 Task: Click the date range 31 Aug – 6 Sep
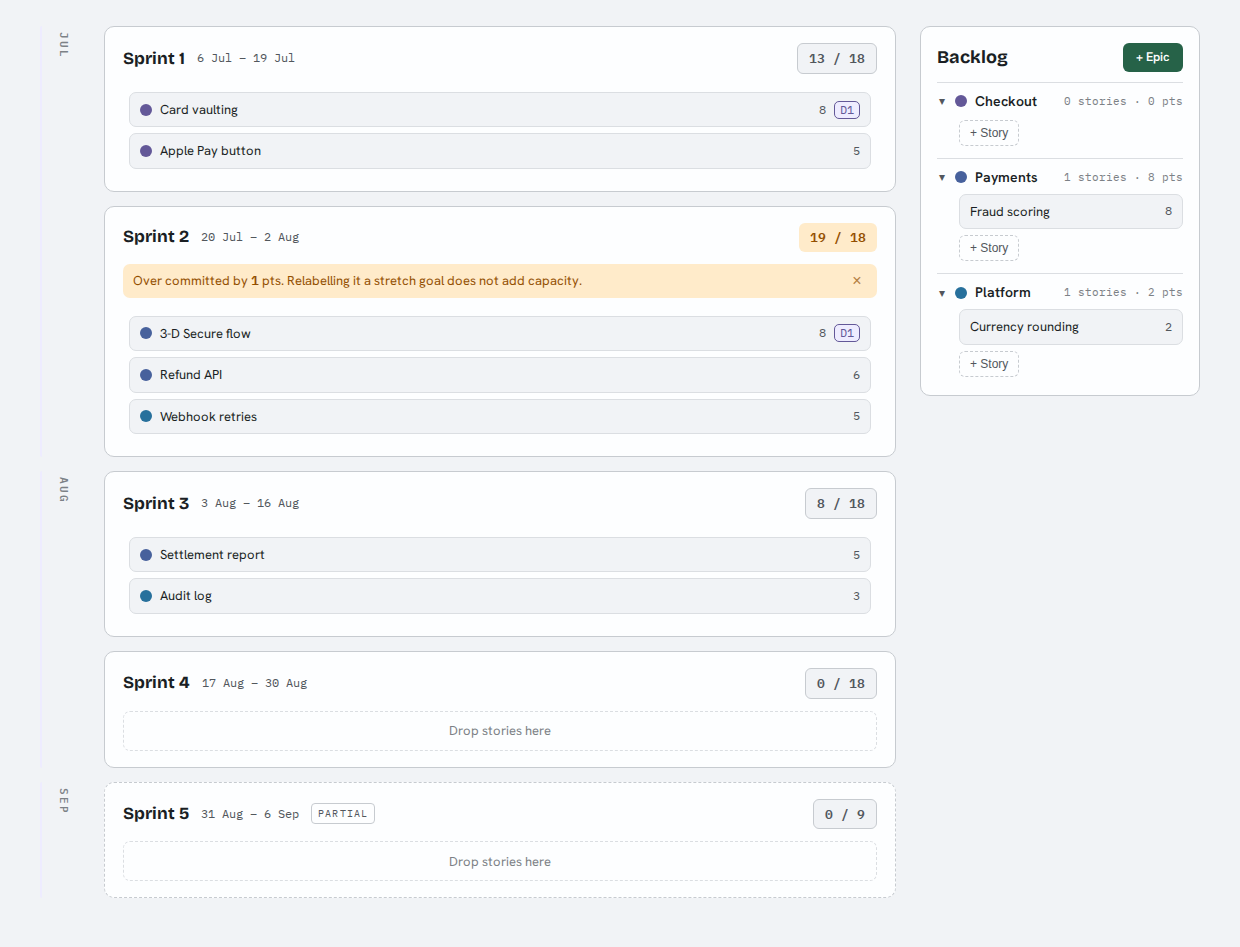coord(250,815)
